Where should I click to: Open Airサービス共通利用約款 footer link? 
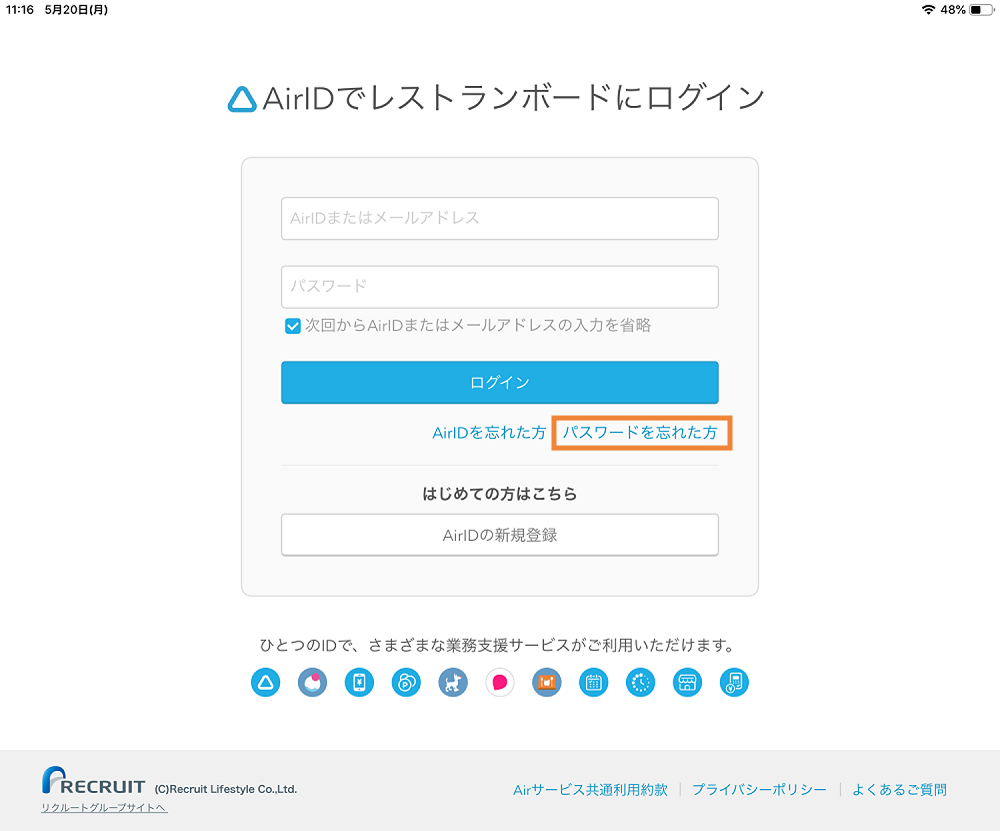pyautogui.click(x=591, y=790)
